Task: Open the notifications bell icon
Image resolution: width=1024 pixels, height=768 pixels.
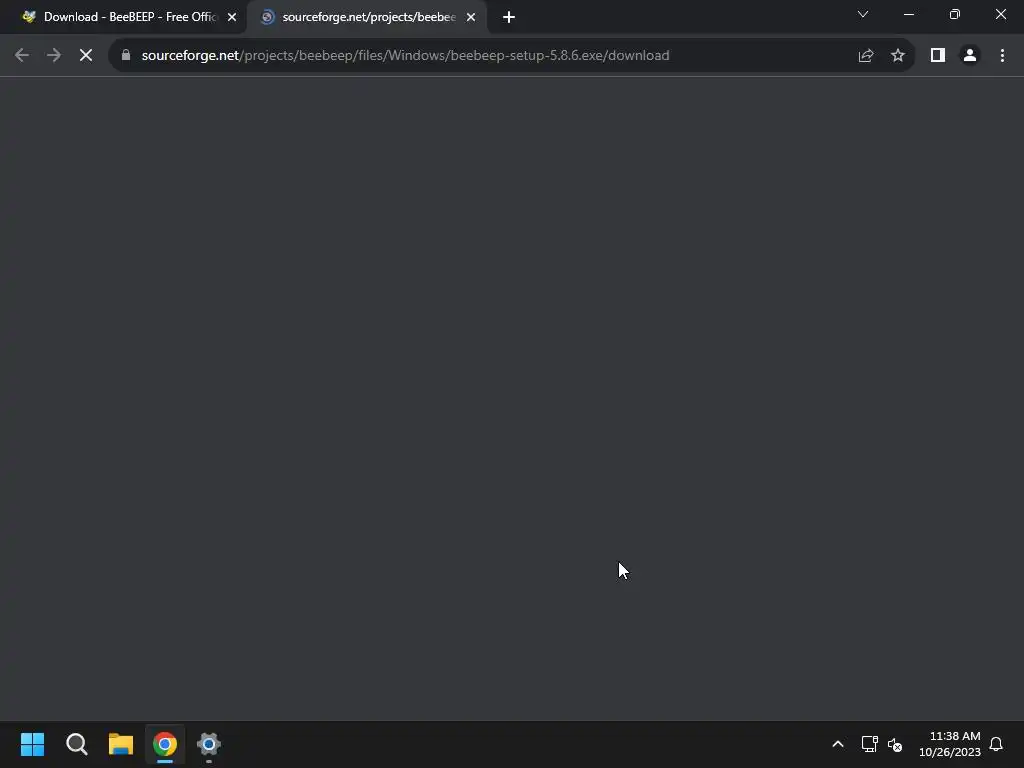Action: click(x=996, y=744)
